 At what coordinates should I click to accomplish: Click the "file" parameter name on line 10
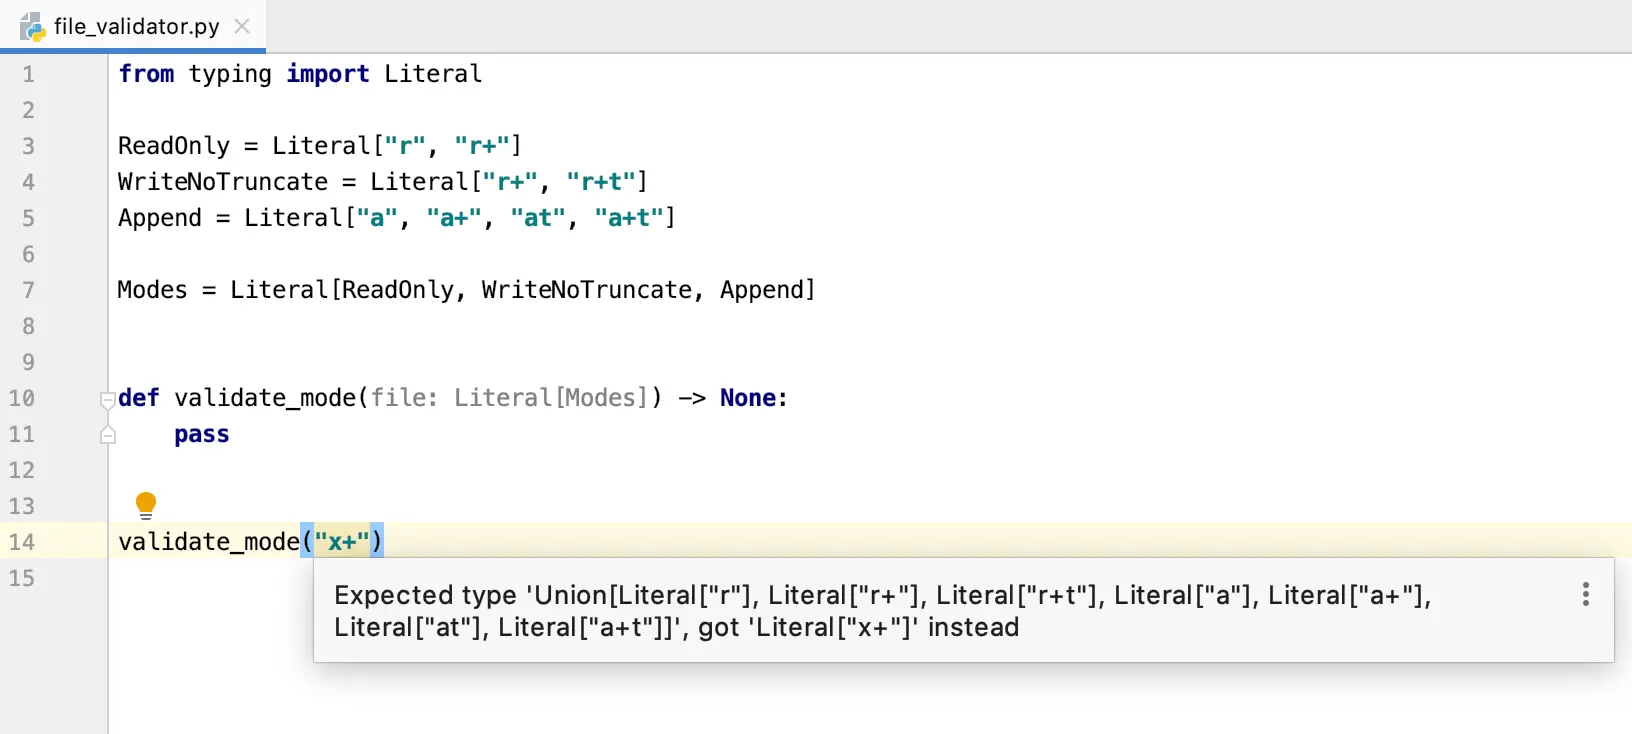click(x=398, y=398)
